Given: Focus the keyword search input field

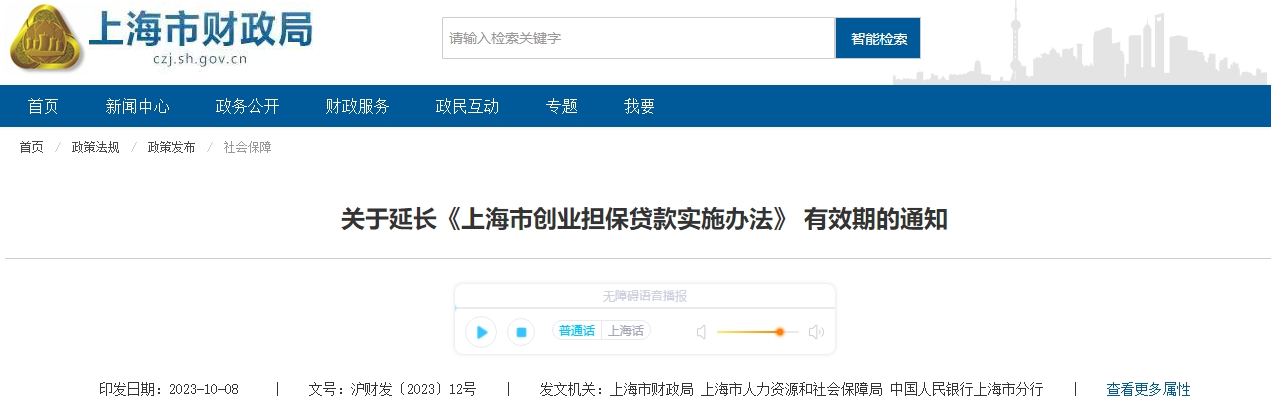Looking at the screenshot, I should [x=638, y=38].
